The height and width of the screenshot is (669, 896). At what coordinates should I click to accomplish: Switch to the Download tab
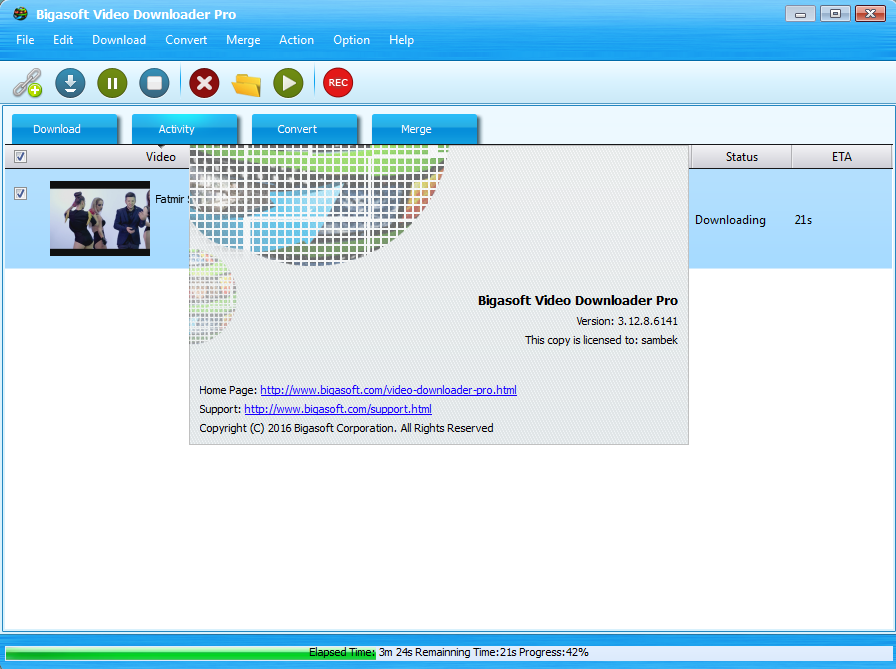coord(65,129)
